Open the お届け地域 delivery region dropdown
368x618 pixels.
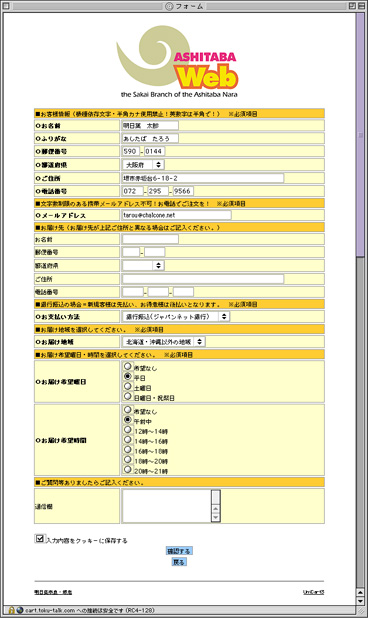(164, 341)
